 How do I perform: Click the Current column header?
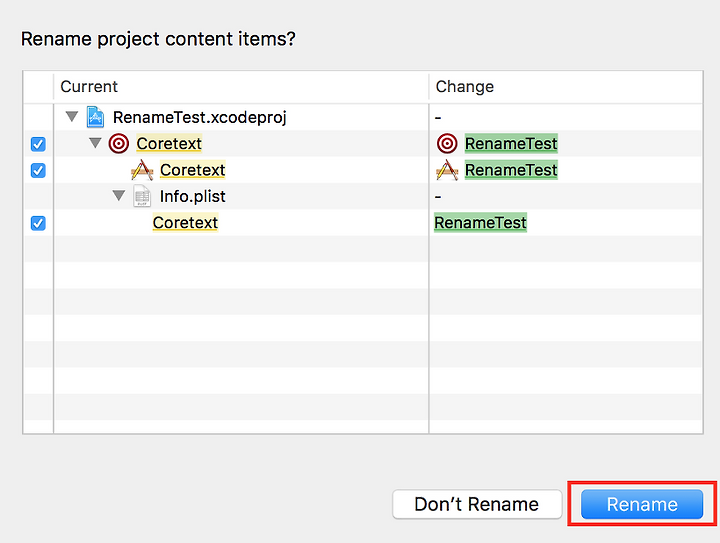click(x=241, y=87)
